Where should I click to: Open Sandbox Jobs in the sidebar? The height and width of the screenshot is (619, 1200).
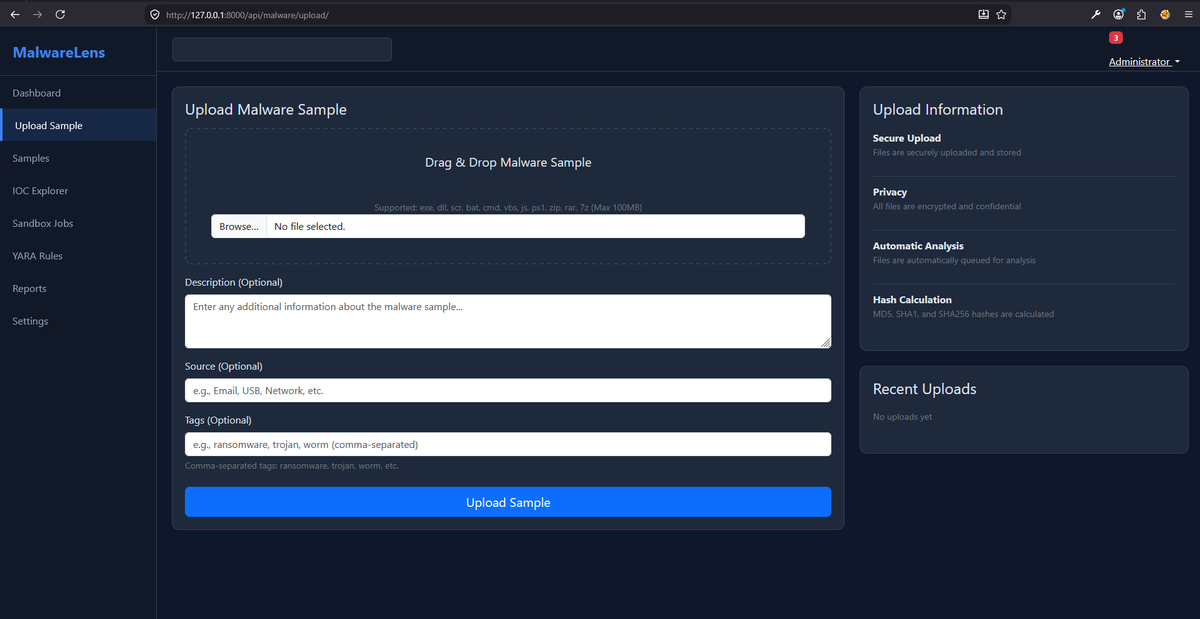coord(78,223)
